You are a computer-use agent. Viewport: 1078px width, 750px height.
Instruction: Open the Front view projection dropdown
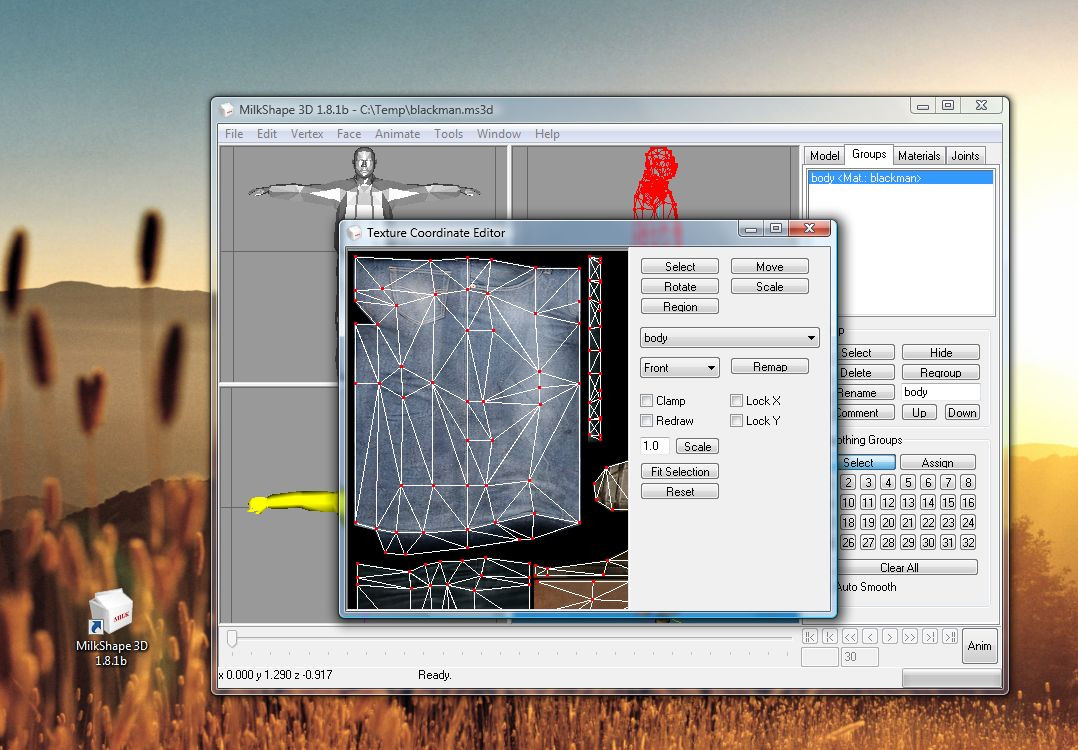click(711, 368)
